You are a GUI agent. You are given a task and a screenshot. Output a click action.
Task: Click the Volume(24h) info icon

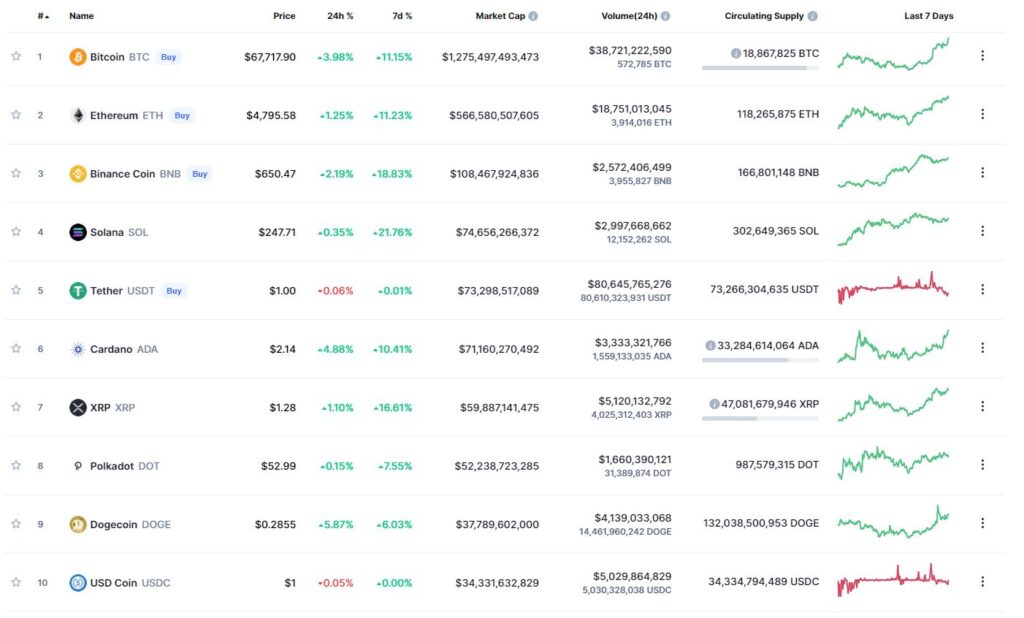(x=665, y=16)
